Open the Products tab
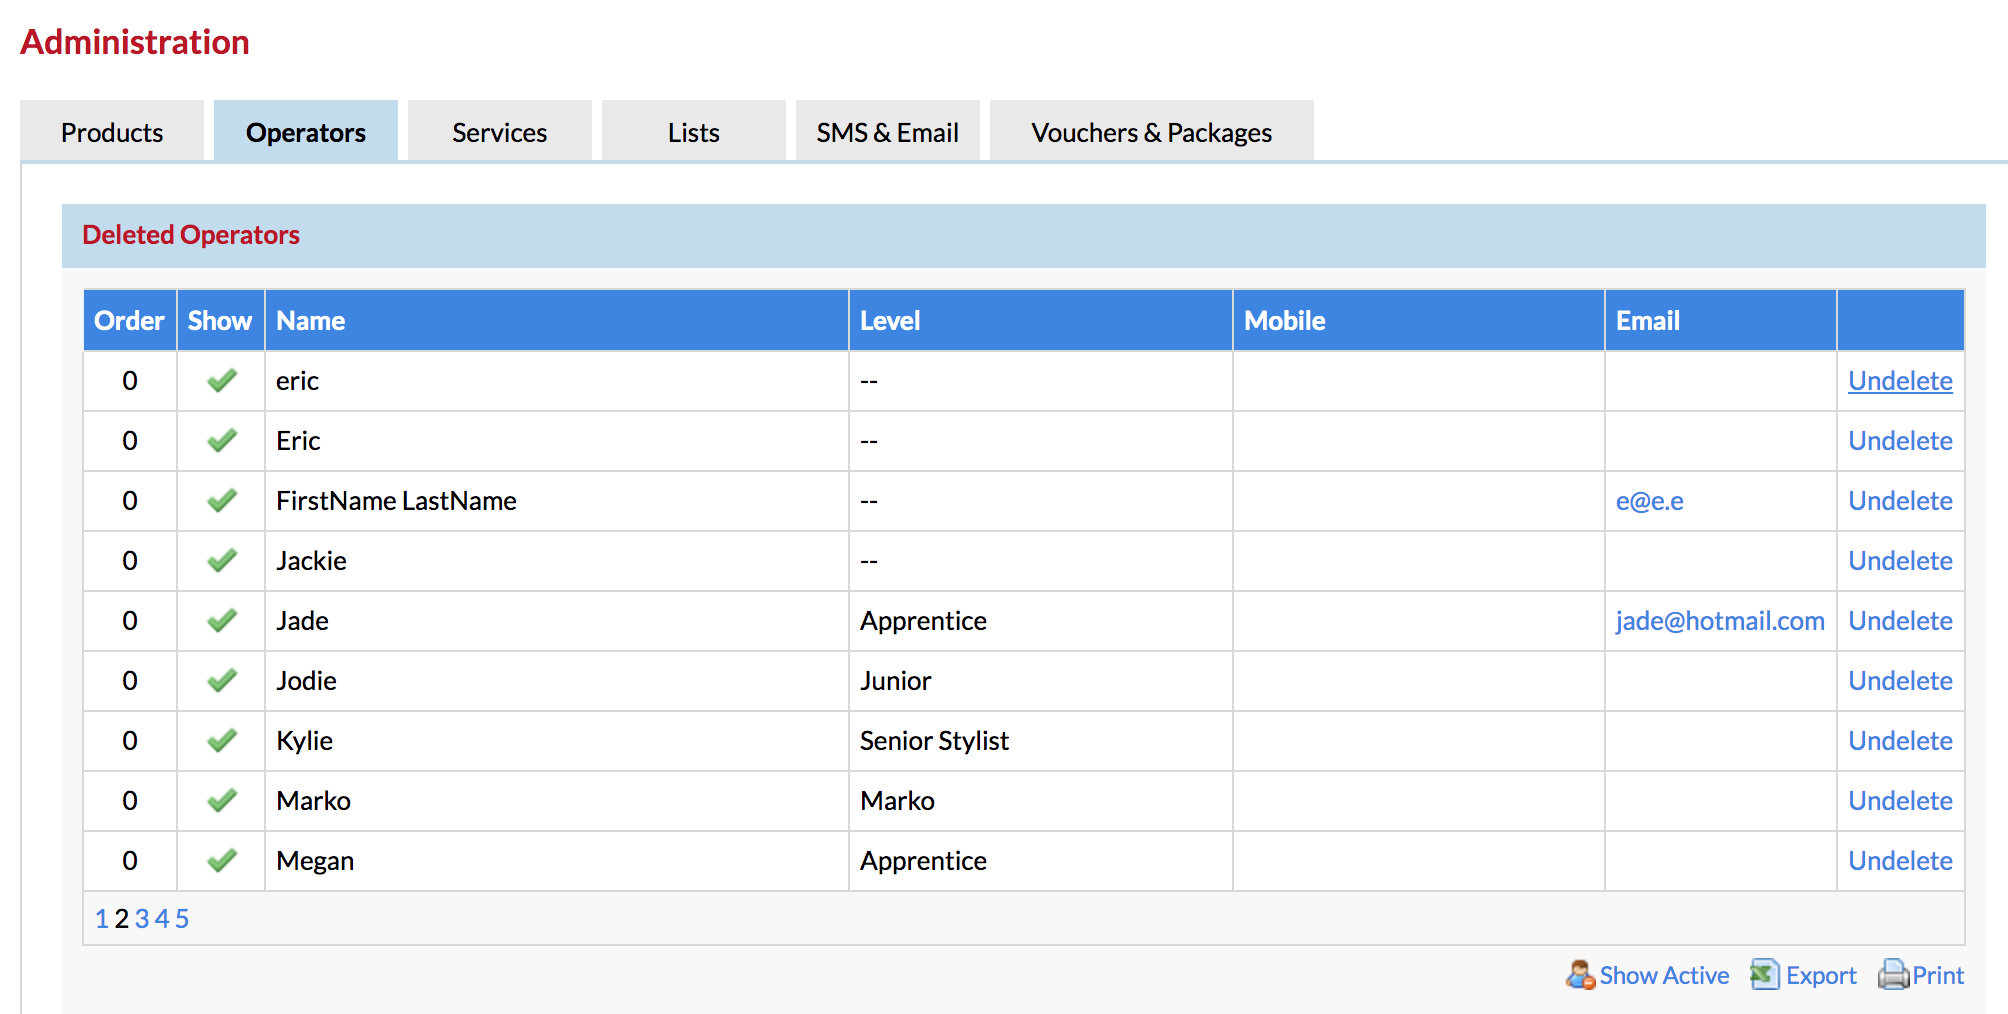The height and width of the screenshot is (1014, 2008). tap(112, 131)
